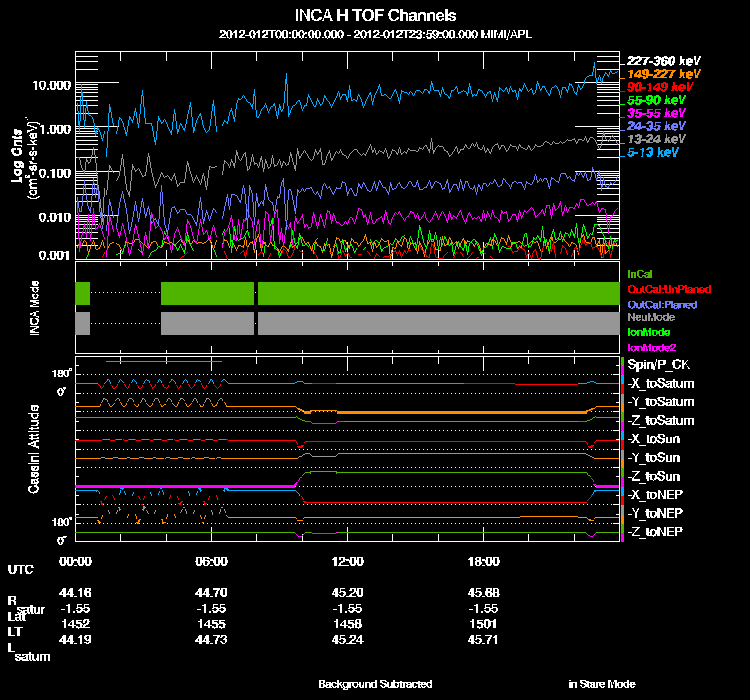The width and height of the screenshot is (750, 700).
Task: Click the 12:00 UTC time axis label
Action: (347, 561)
